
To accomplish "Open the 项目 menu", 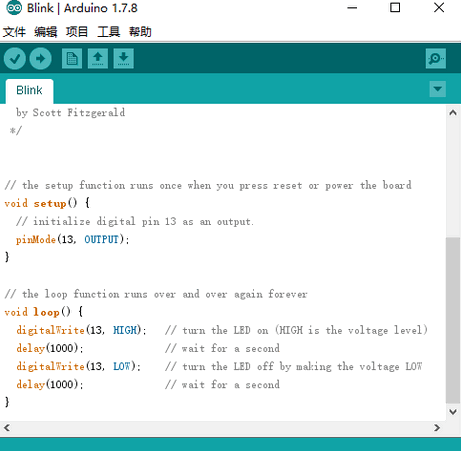I will coord(77,32).
